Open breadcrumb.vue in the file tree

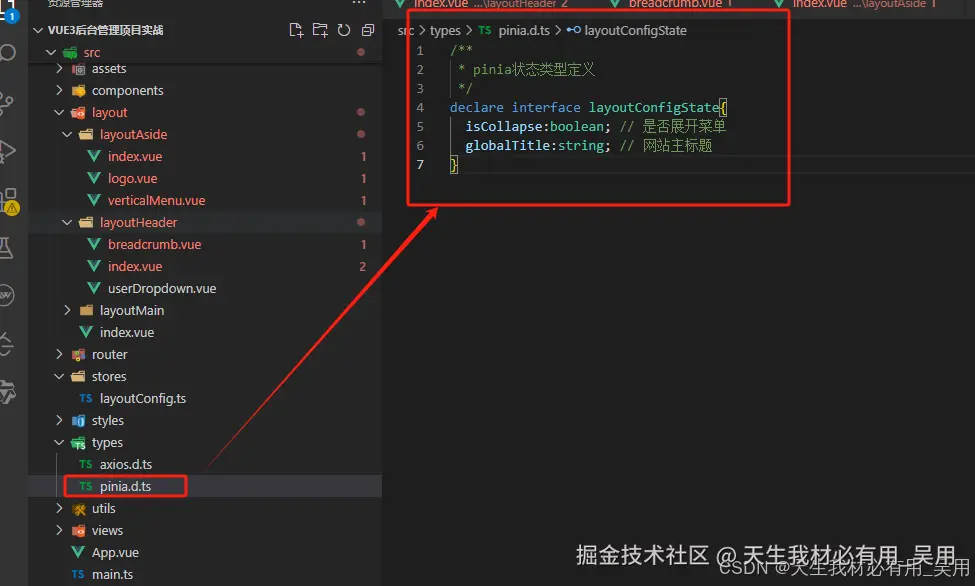coord(154,244)
